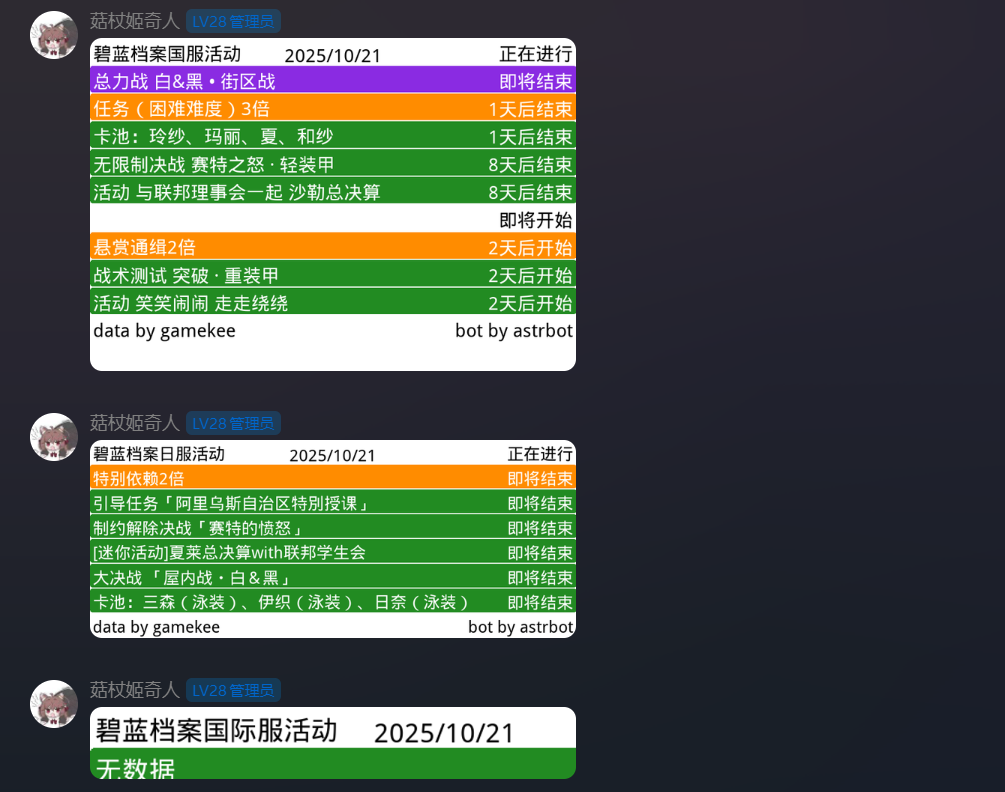The image size is (1005, 792).
Task: Select the 引导任务「阿里乌斯自治区特別授课」 row
Action: (333, 502)
